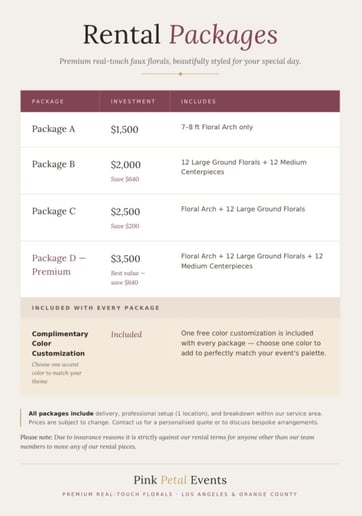Click Complimentary Color Customization heading
Image resolution: width=362 pixels, height=516 pixels.
click(60, 343)
